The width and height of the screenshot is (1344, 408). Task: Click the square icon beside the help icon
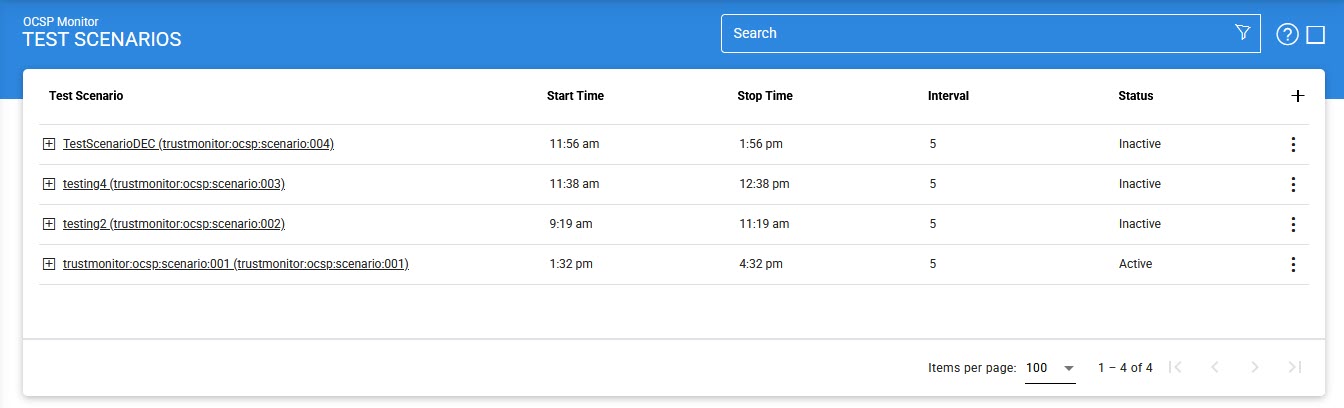pos(1316,35)
